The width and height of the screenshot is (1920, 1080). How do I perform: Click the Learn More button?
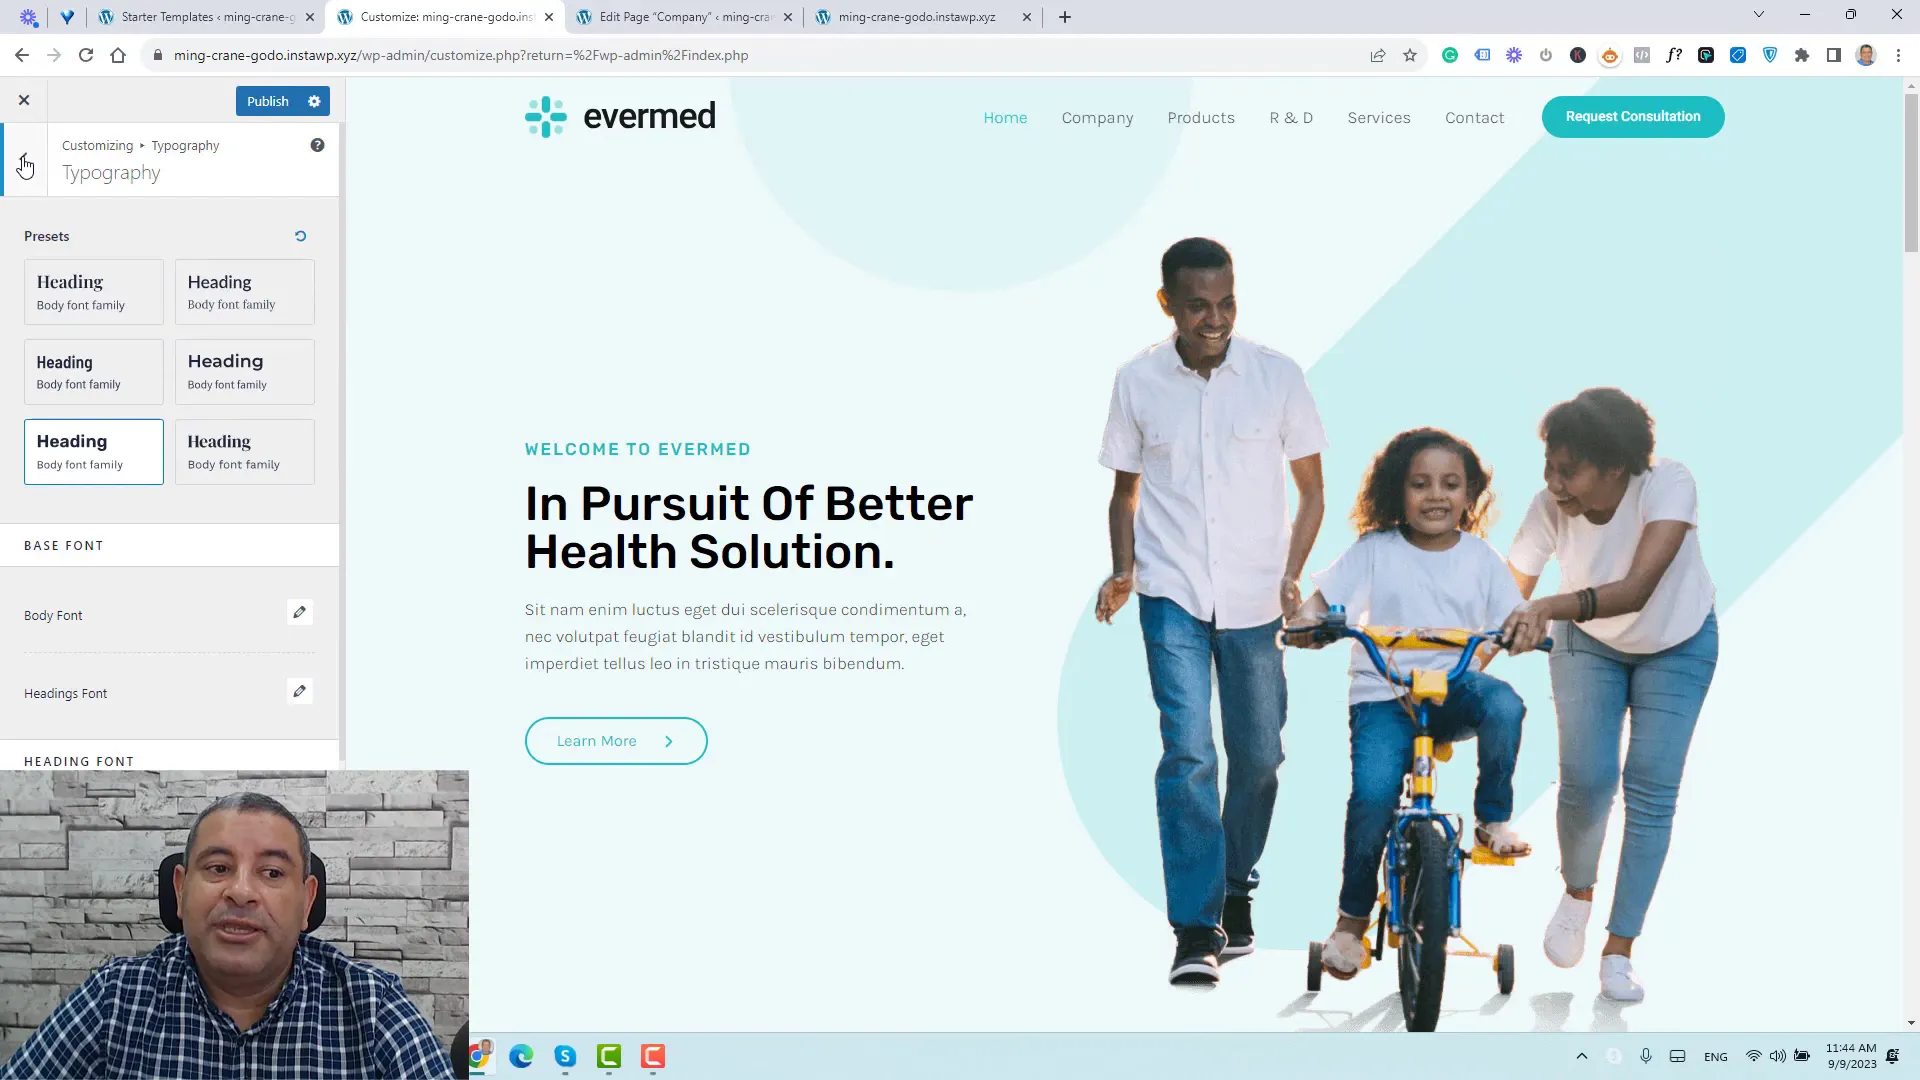tap(616, 741)
